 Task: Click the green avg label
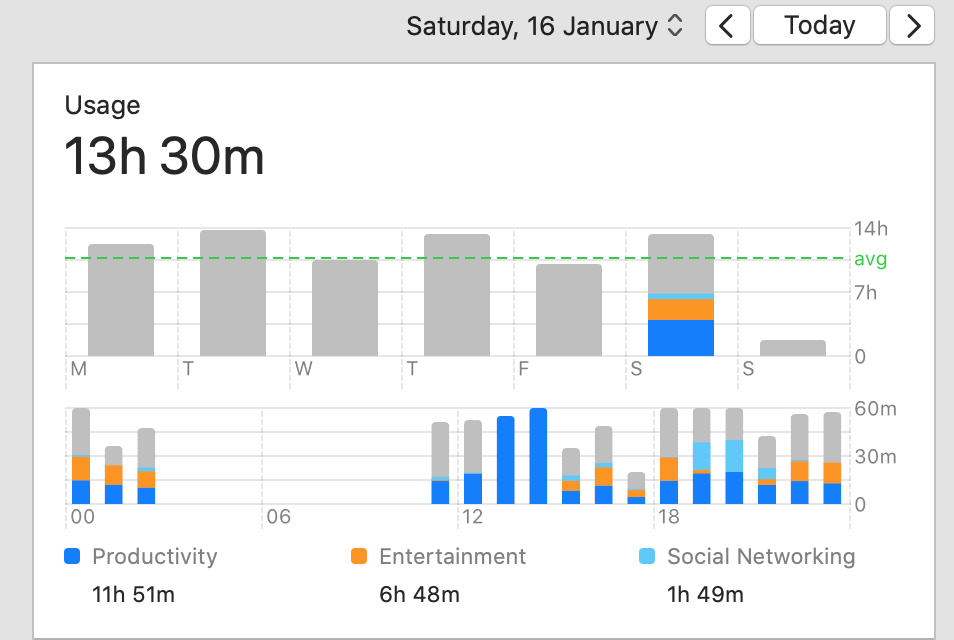click(870, 259)
